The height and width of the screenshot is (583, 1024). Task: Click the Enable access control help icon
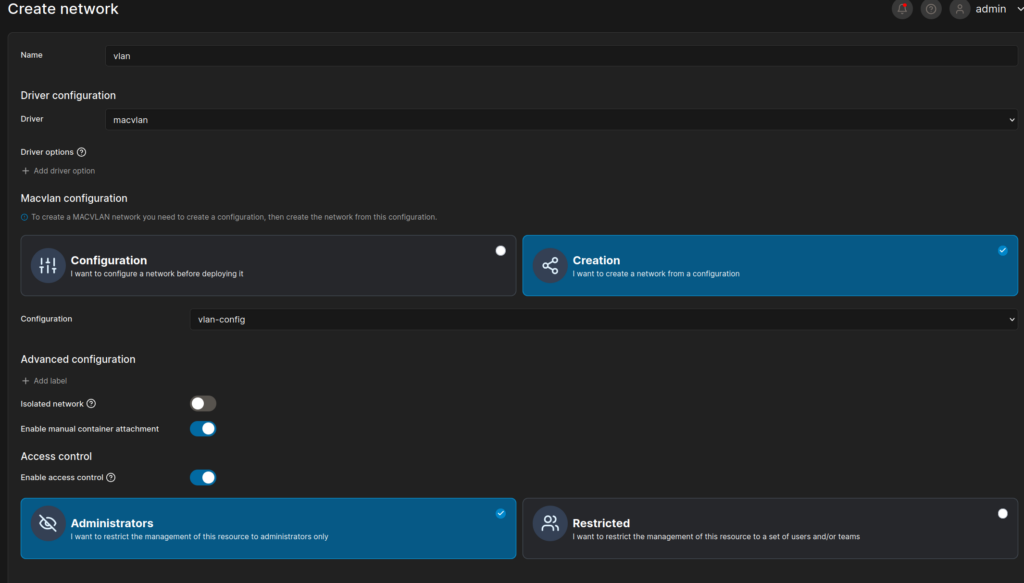(x=111, y=478)
